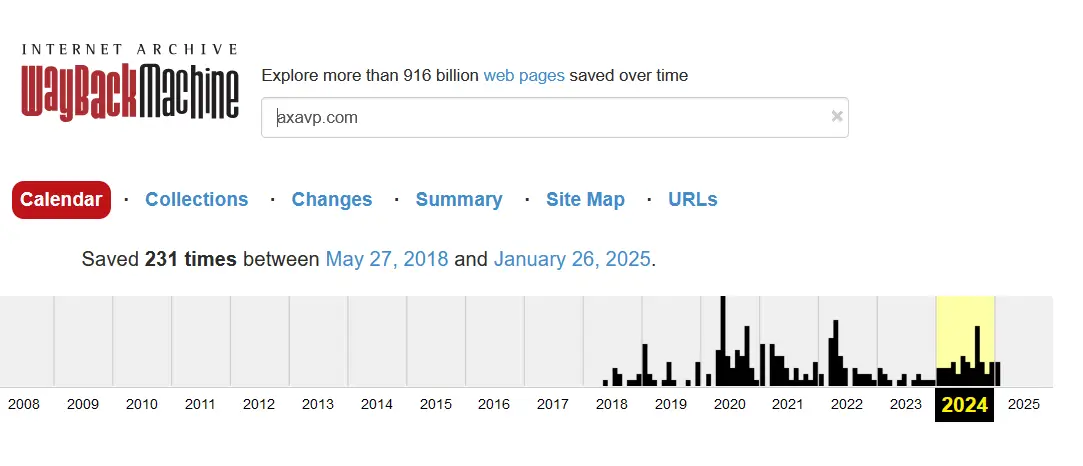Select year 2024 in the timeline
Screen dimensions: 1083x466
[964, 405]
